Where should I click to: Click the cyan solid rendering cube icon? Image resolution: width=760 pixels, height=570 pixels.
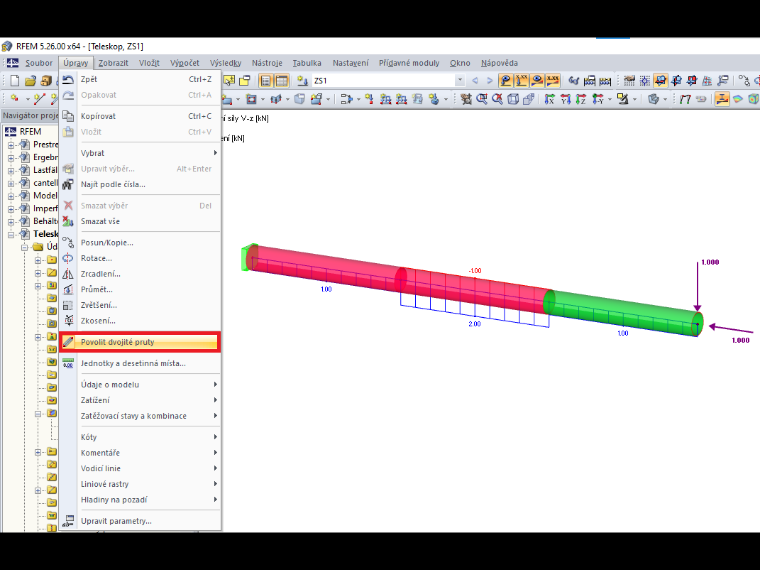(753, 99)
